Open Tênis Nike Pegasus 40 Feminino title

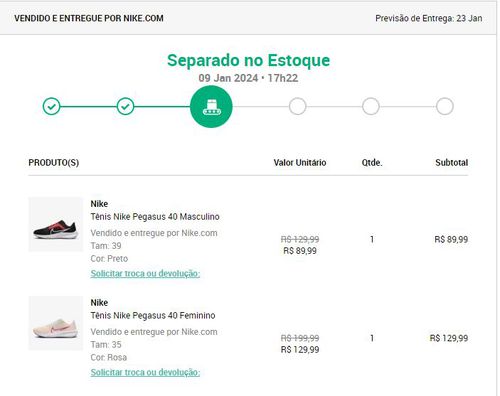pos(153,315)
